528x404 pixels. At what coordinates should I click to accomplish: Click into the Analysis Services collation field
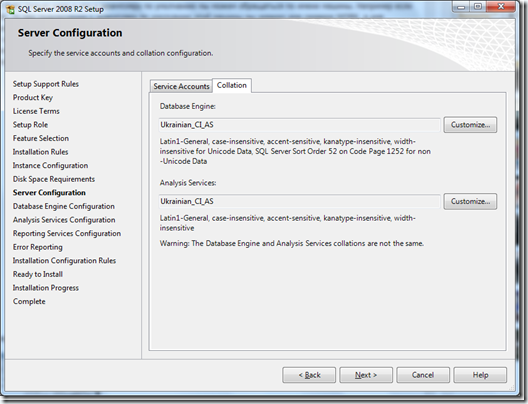299,201
